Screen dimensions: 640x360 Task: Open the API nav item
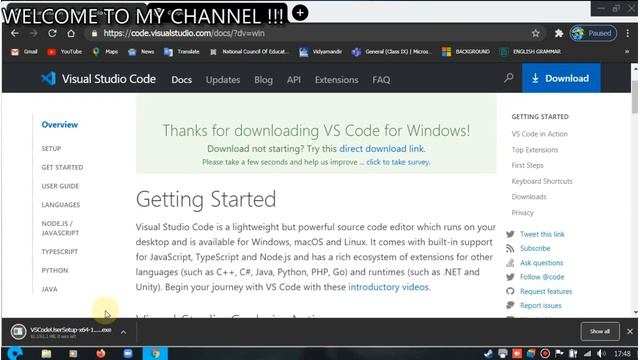[293, 80]
